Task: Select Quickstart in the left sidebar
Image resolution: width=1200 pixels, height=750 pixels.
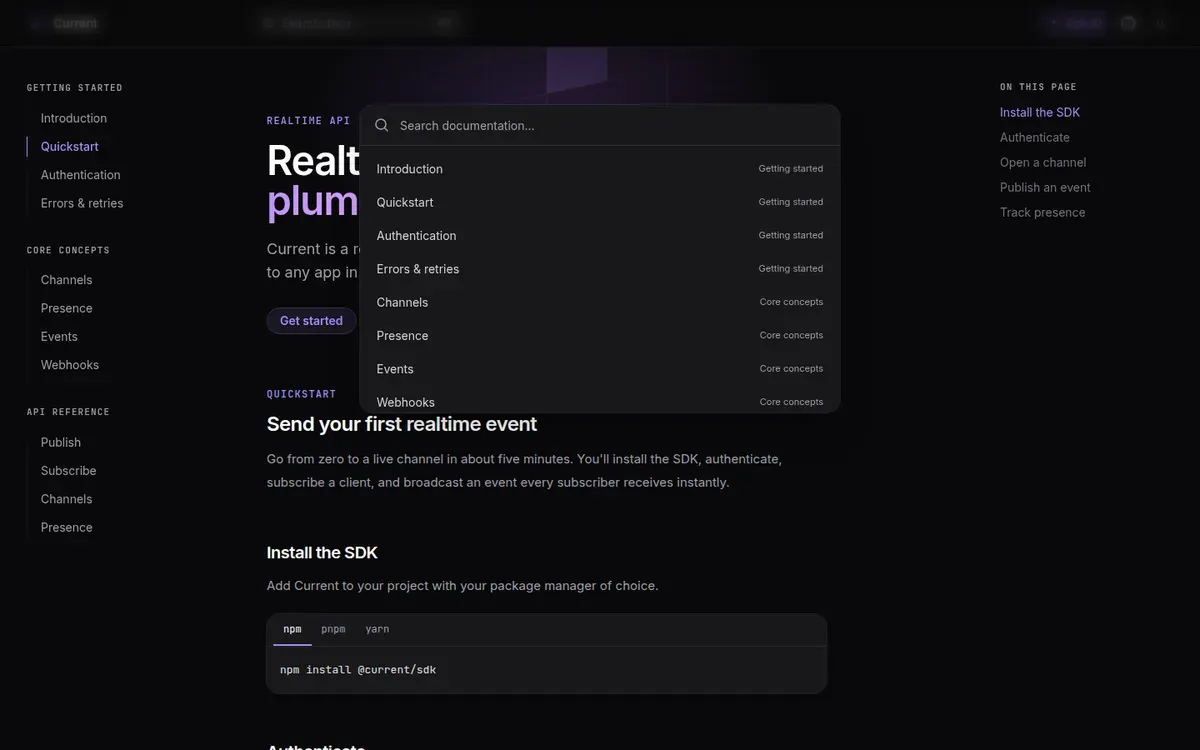Action: [70, 147]
